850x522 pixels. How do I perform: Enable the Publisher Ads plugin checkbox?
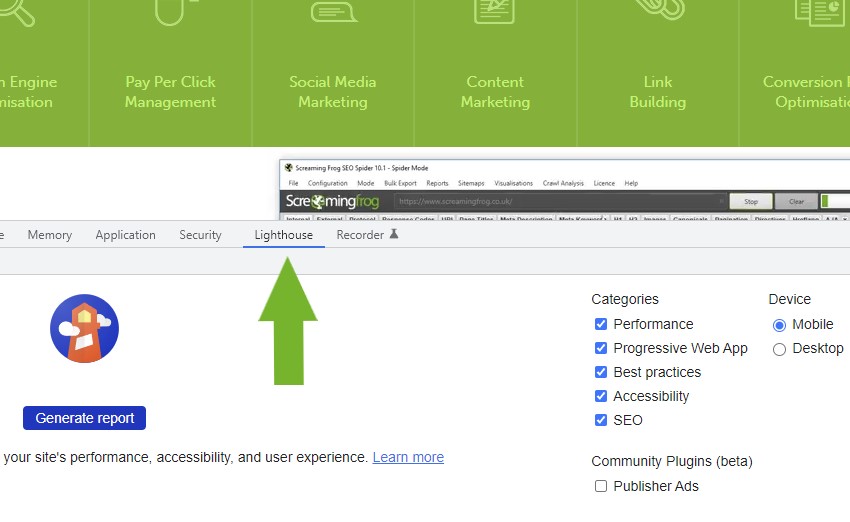[601, 486]
